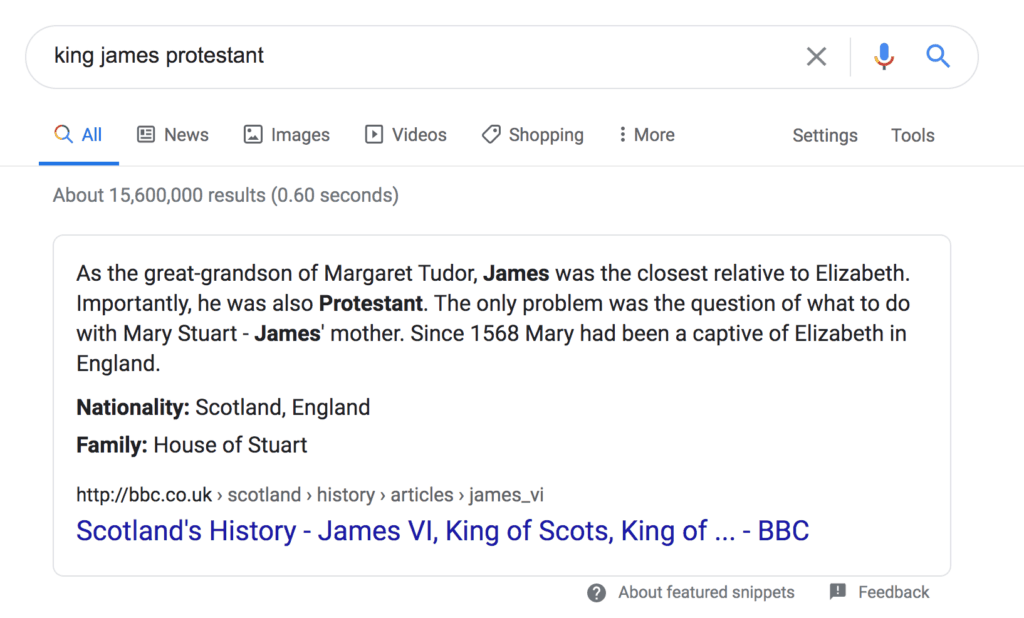Click the Nationality Scotland, England line
1024x618 pixels.
click(x=223, y=408)
